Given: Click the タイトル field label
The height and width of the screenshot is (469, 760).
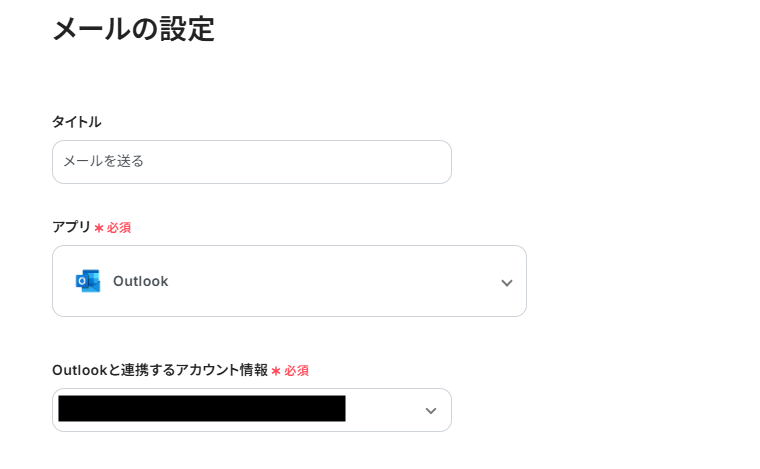Looking at the screenshot, I should 77,122.
